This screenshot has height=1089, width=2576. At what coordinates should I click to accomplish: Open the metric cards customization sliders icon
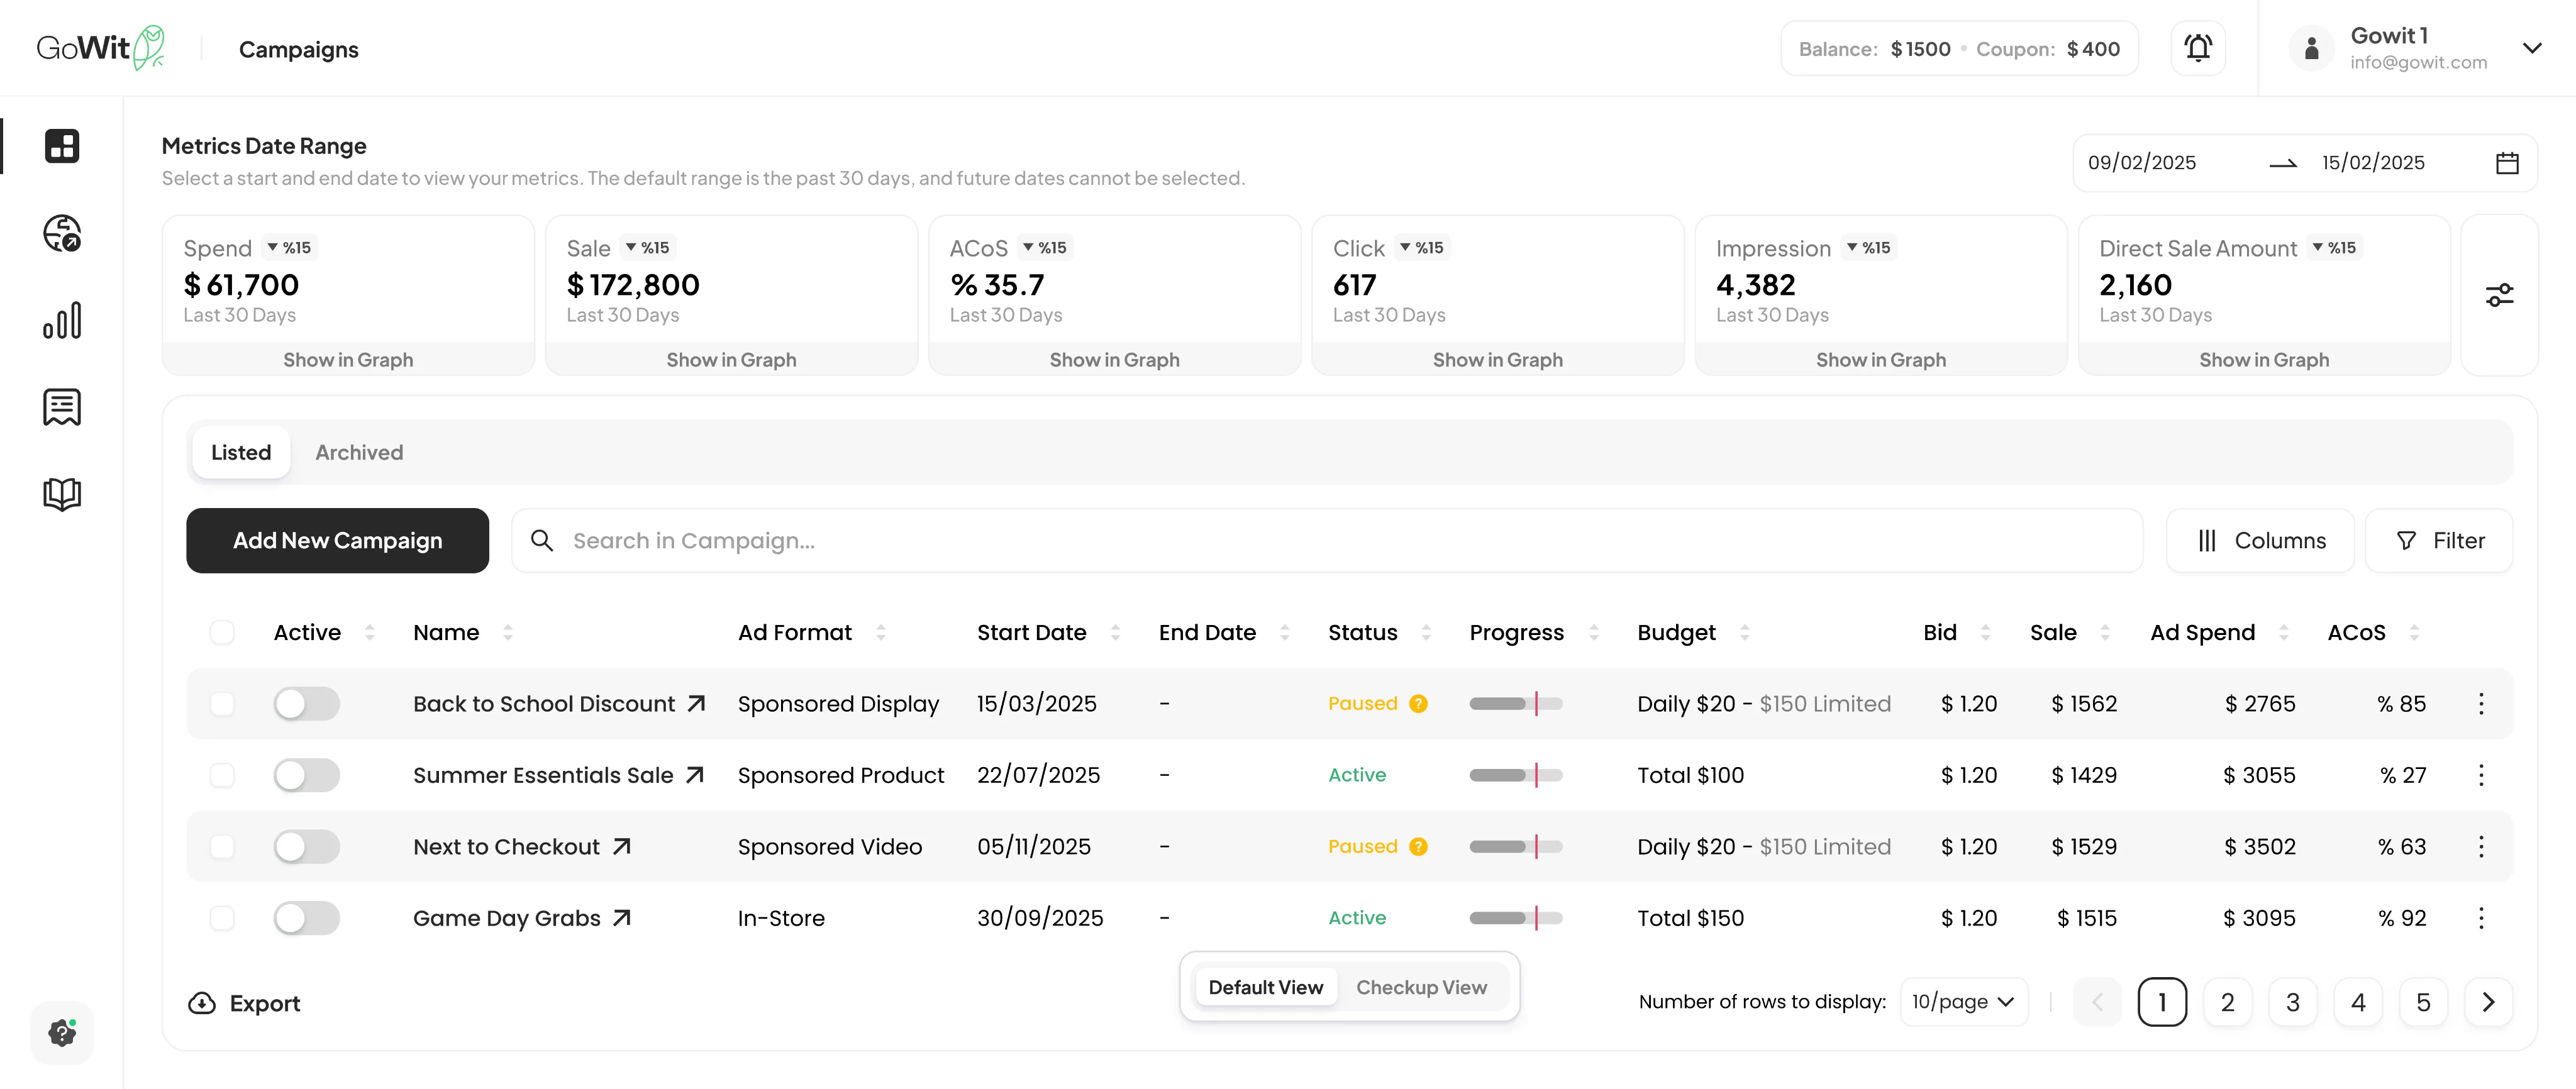(x=2501, y=294)
